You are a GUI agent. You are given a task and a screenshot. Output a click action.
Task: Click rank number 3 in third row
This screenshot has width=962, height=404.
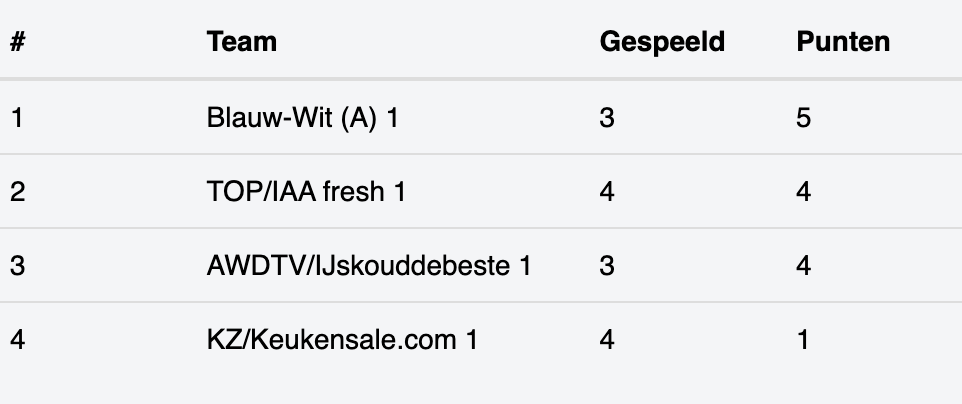pos(17,265)
